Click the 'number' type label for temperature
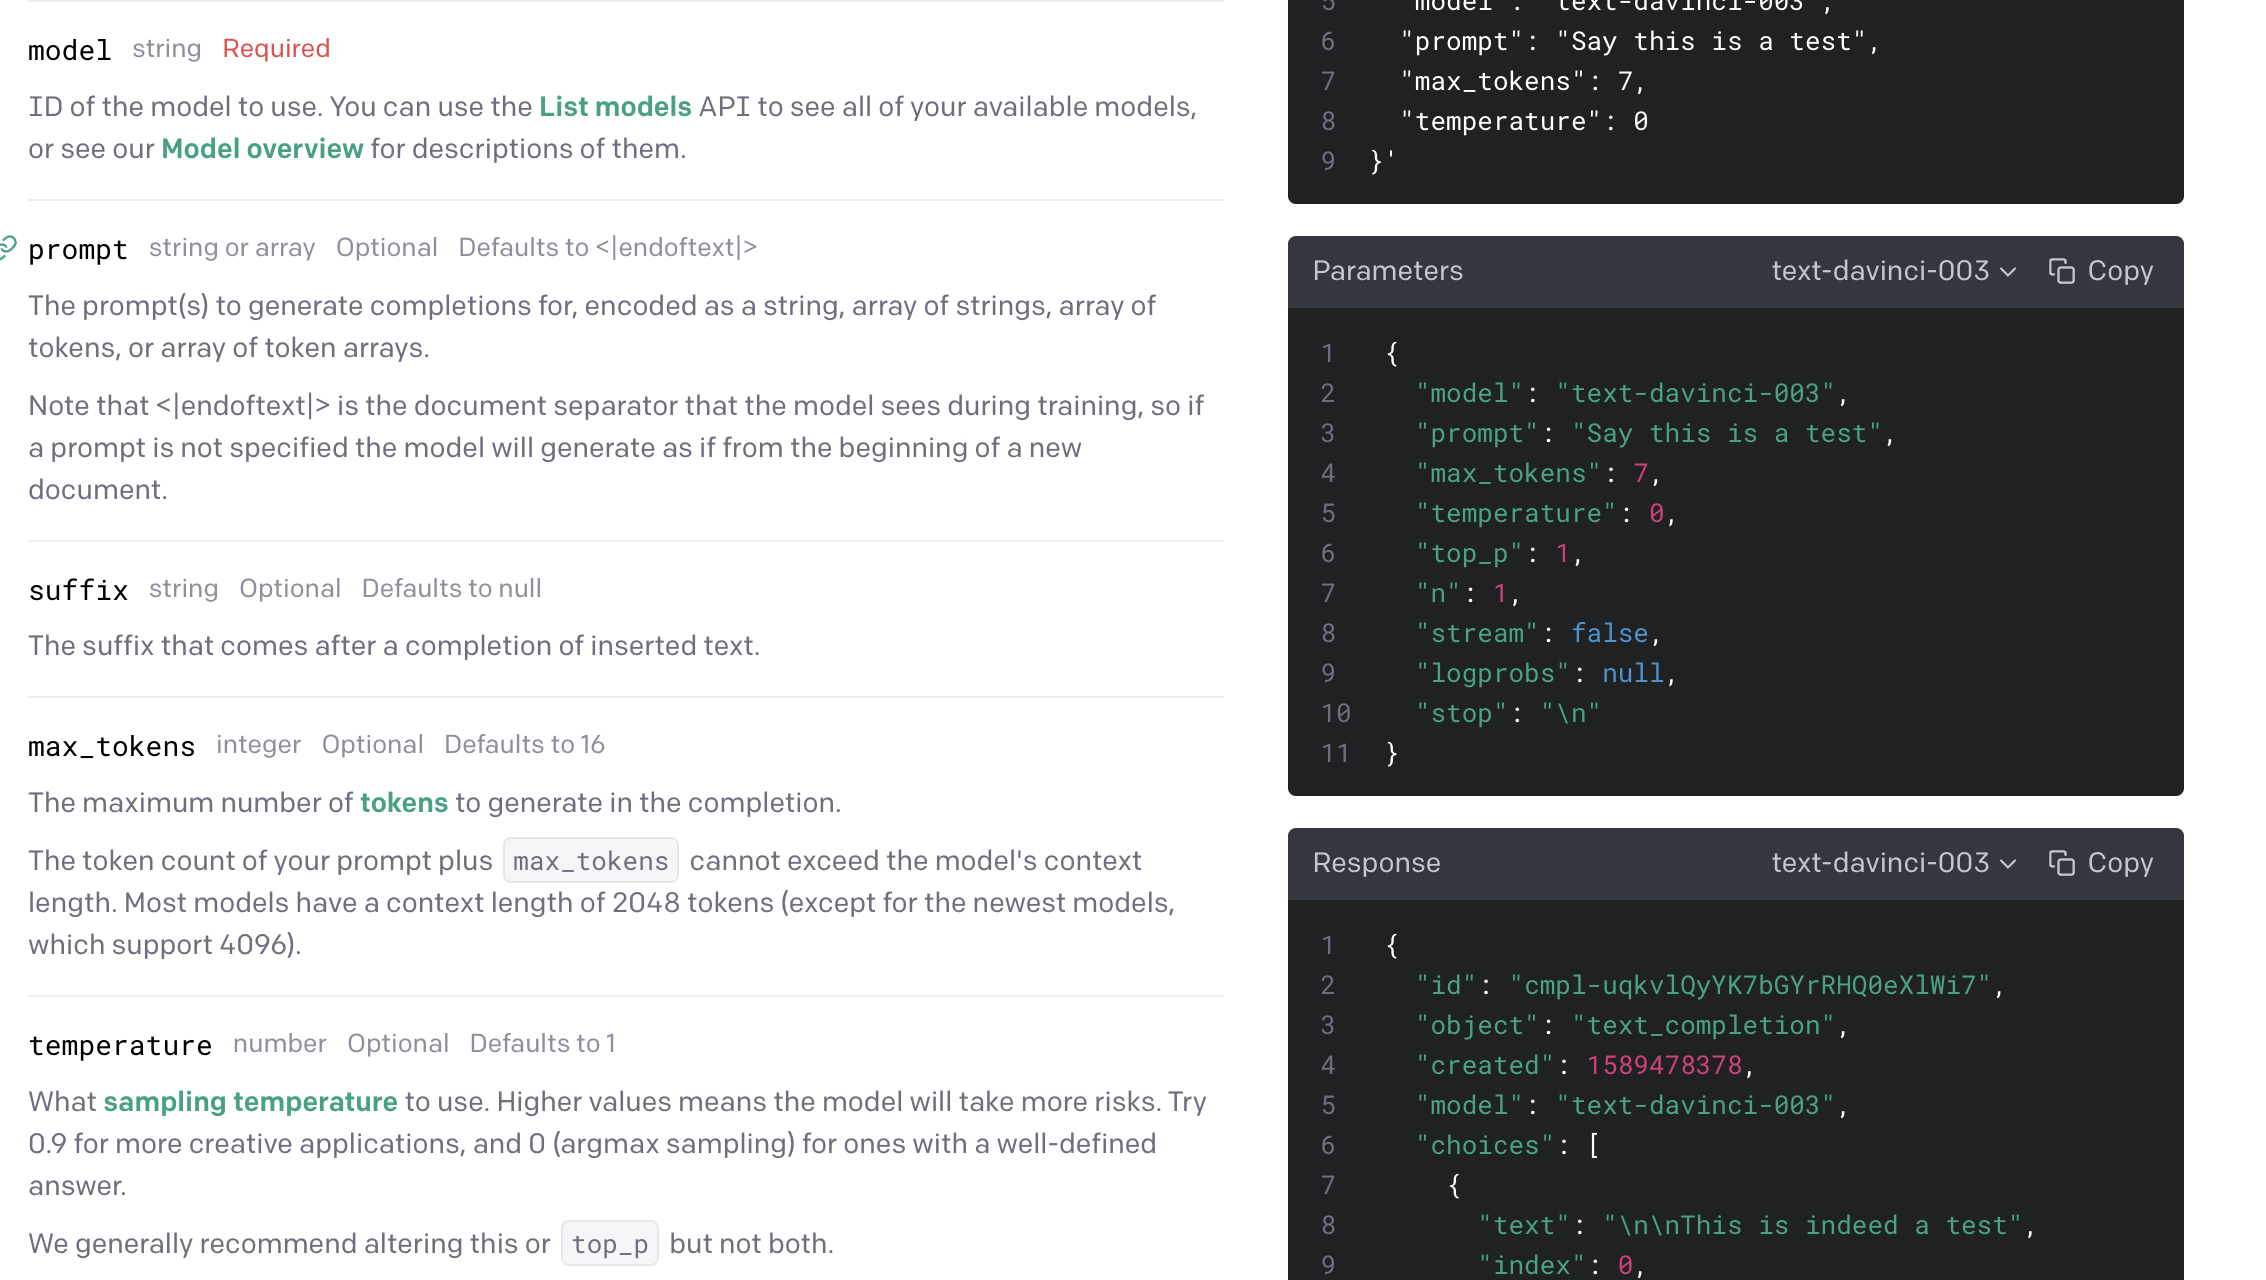The image size is (2266, 1280). pyautogui.click(x=280, y=1043)
